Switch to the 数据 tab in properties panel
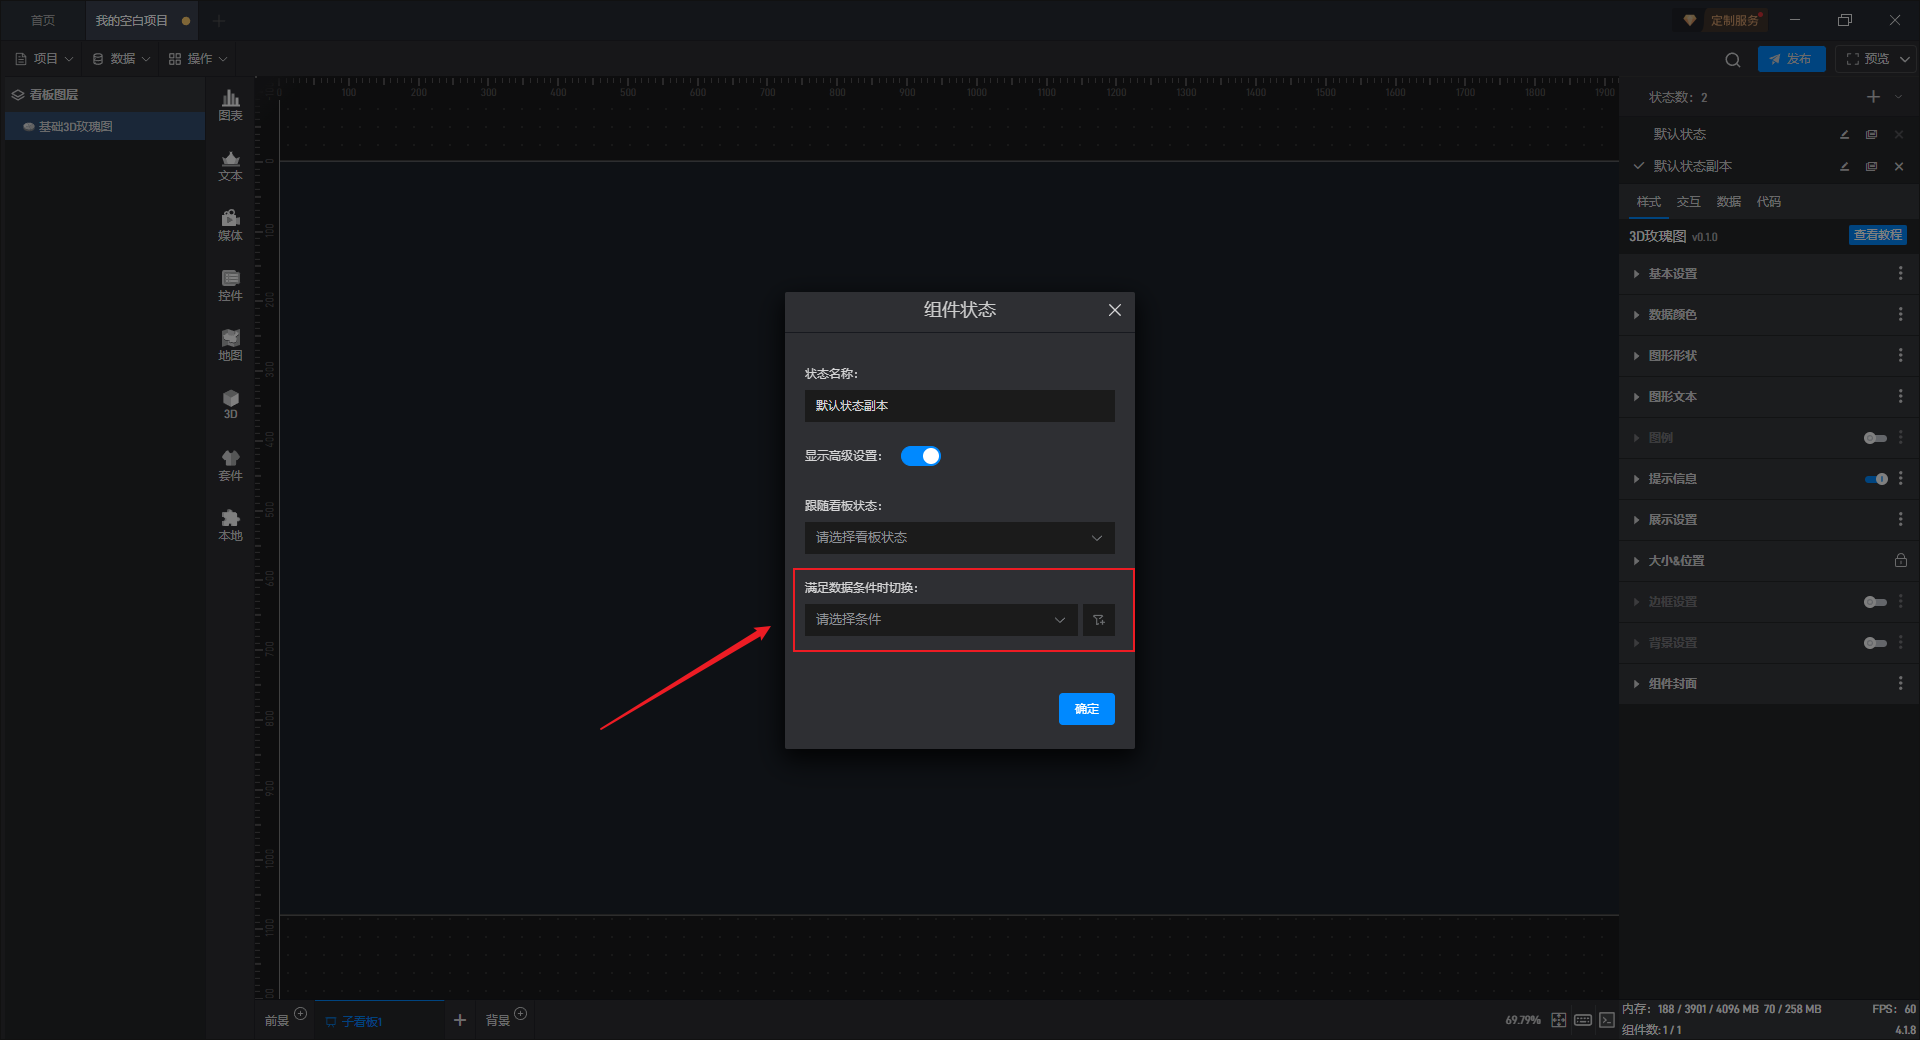1920x1040 pixels. [1729, 202]
